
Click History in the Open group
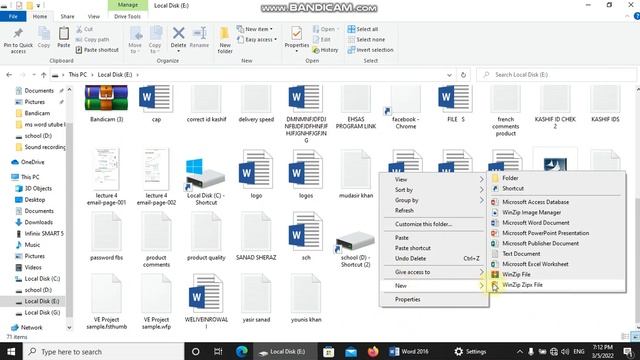tap(325, 50)
